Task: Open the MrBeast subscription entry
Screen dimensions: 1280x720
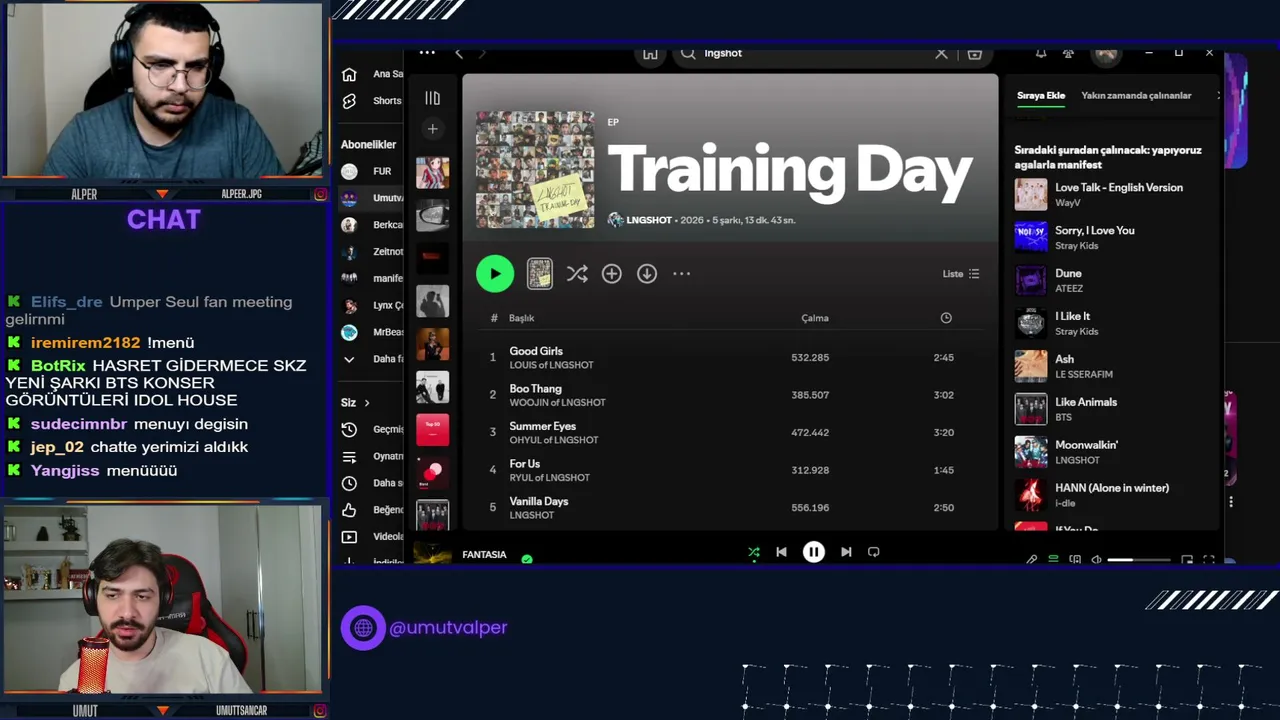Action: tap(372, 332)
